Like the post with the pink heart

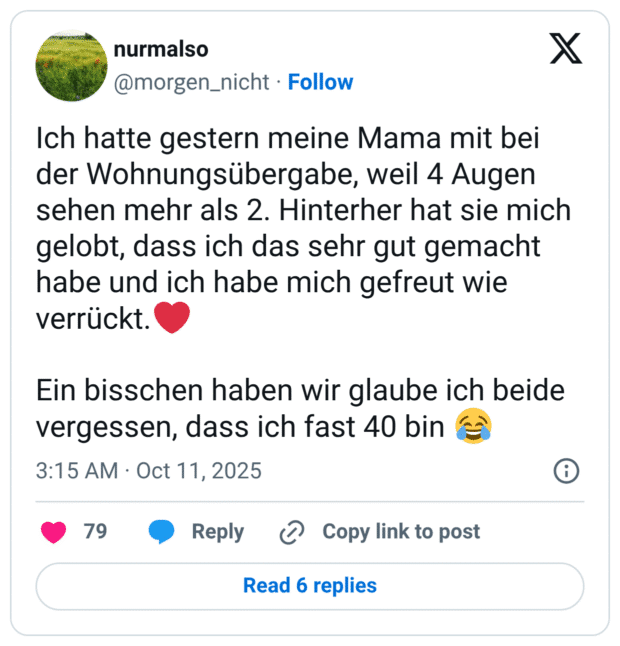click(x=54, y=532)
